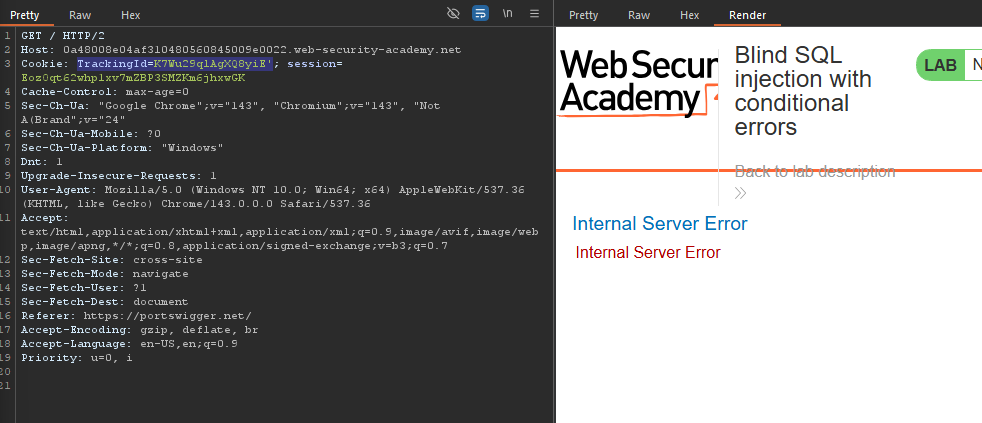Viewport: 982px width, 423px height.
Task: Click the Dnt: 1 header line
Action: coord(42,162)
